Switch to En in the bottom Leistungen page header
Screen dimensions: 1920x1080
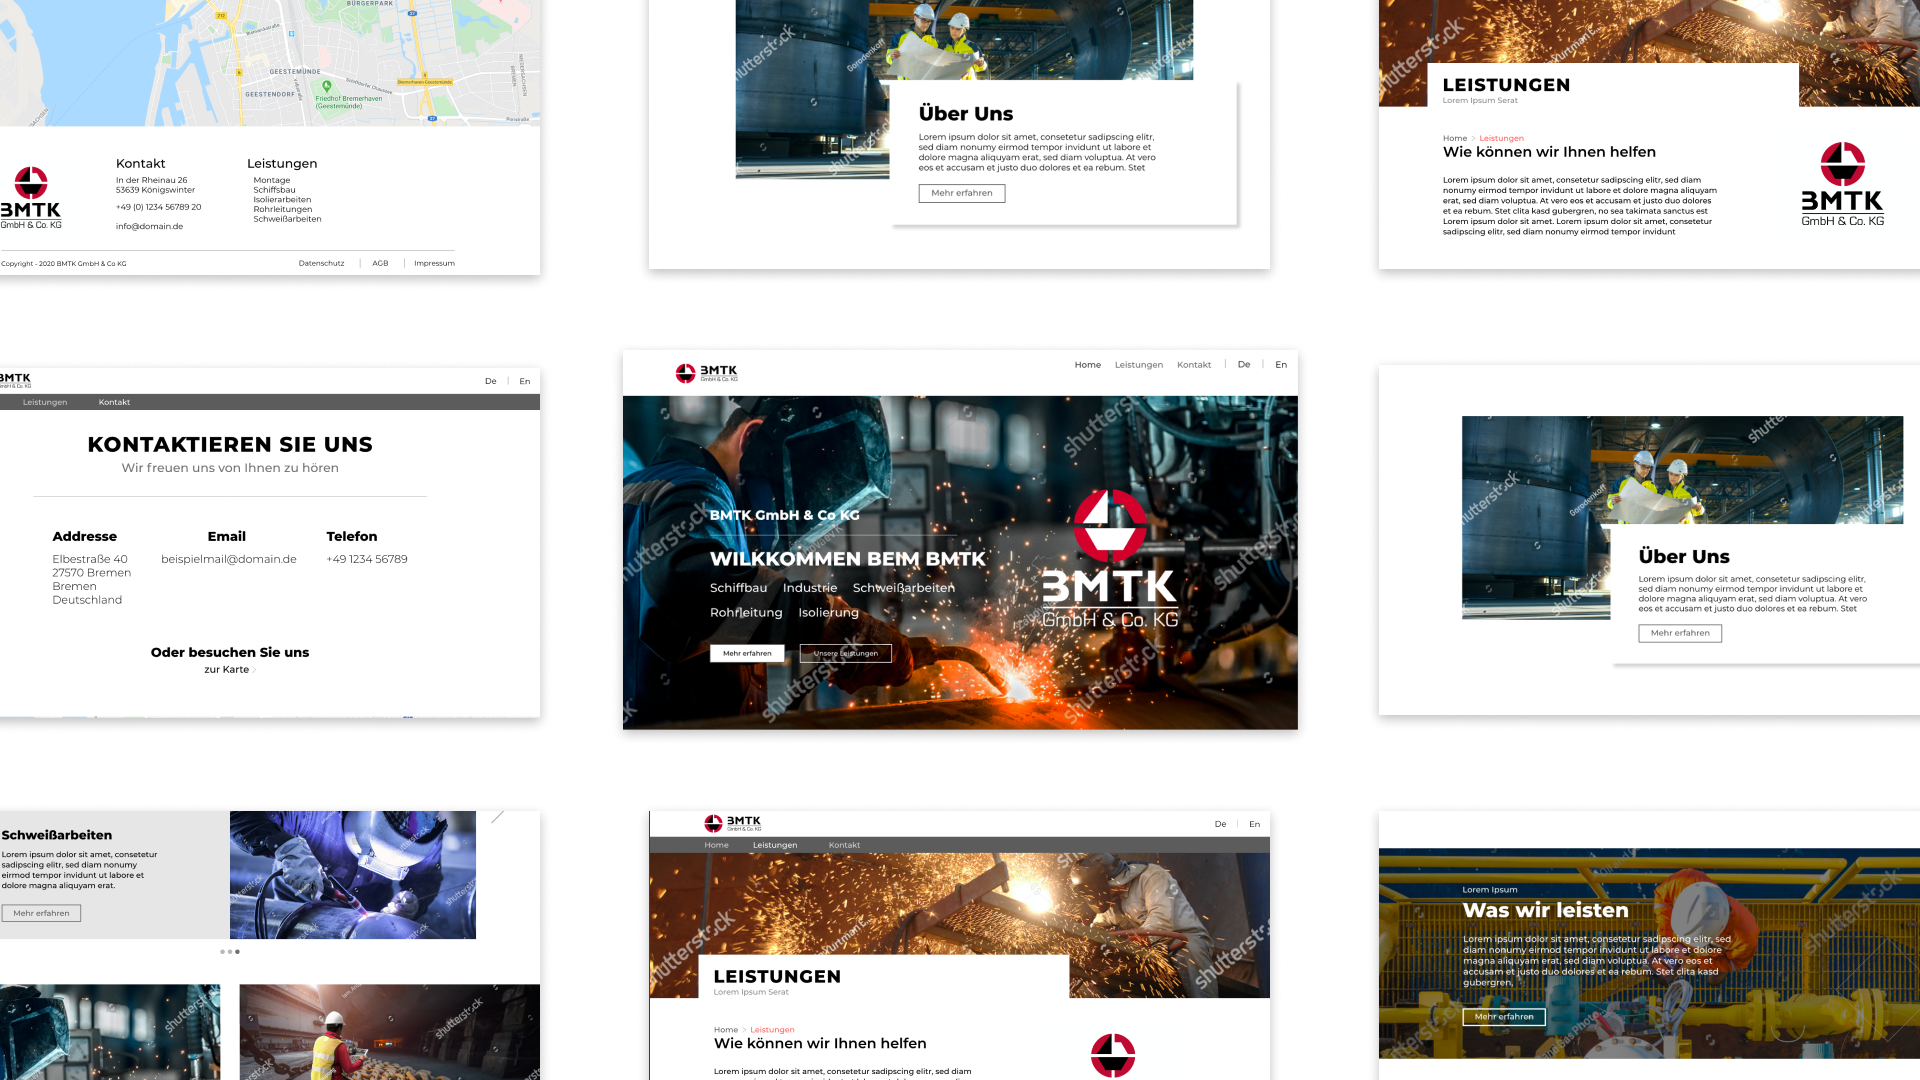(x=1255, y=824)
